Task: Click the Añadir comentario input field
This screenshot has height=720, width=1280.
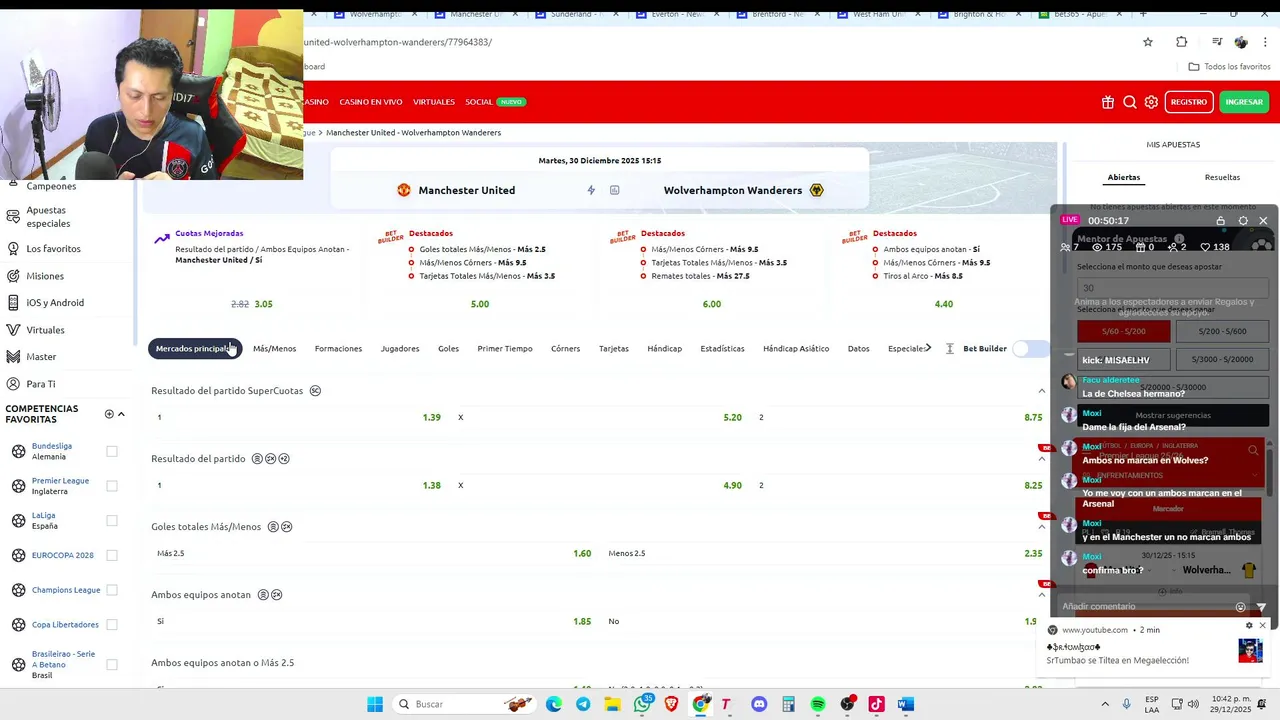Action: tap(1145, 607)
